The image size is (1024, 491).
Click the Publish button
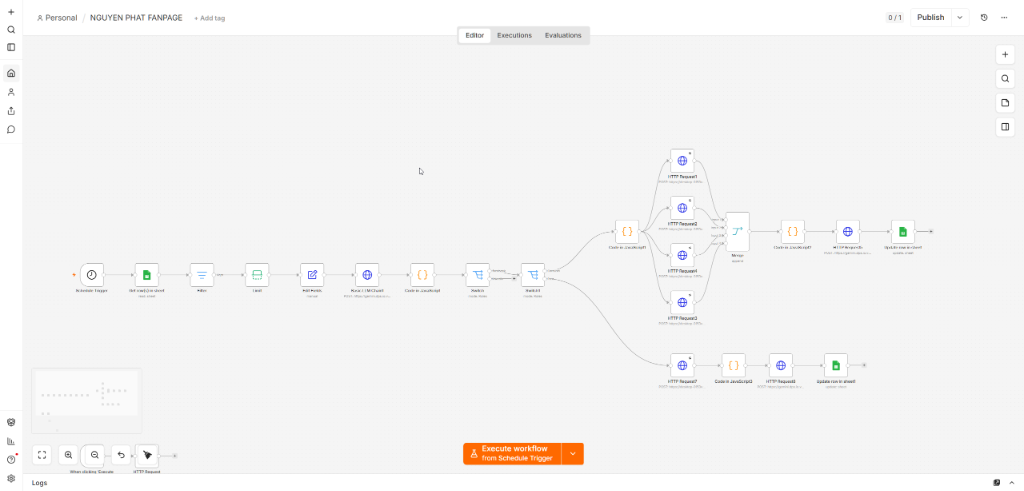click(931, 18)
